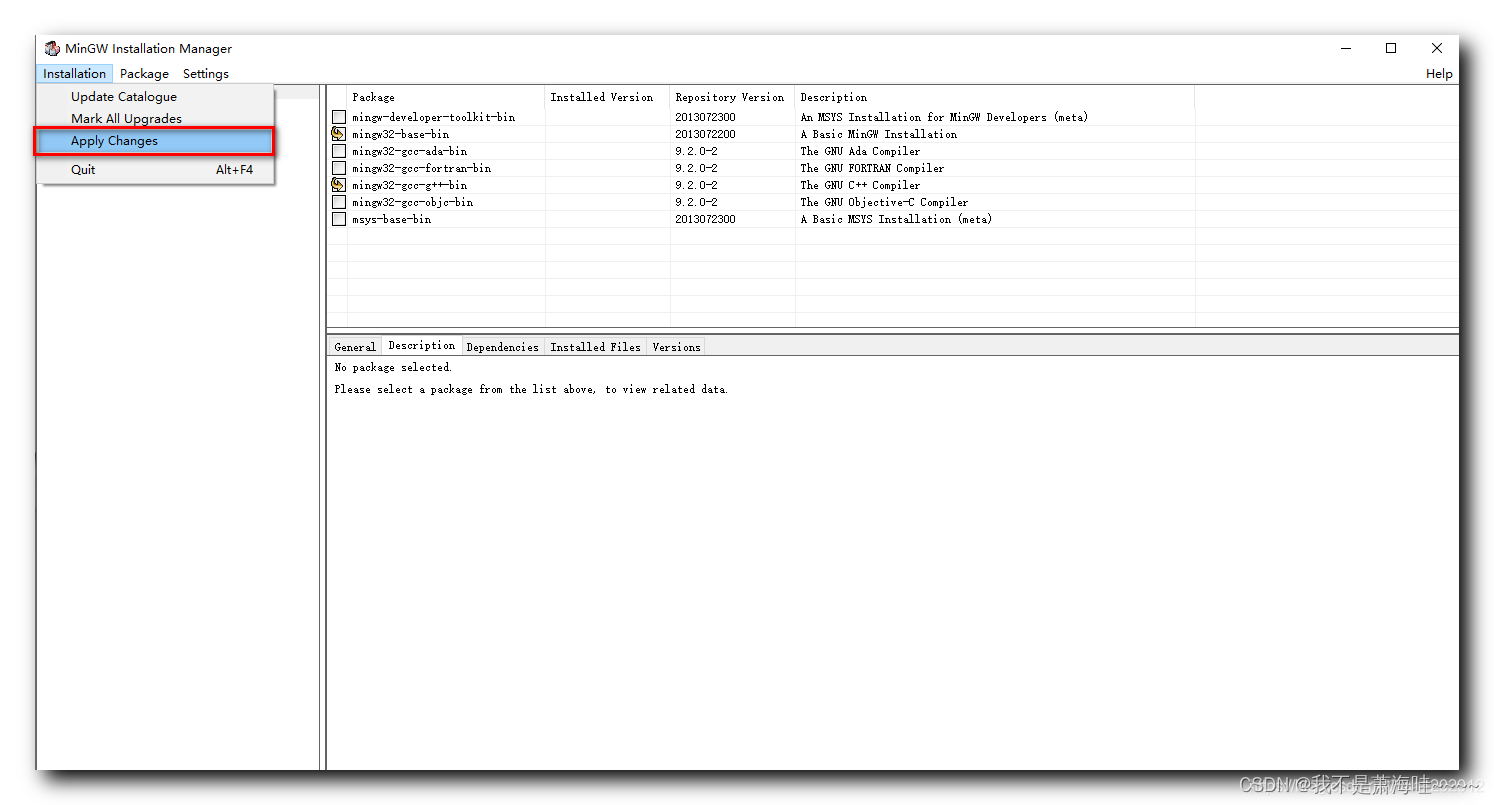The image size is (1494, 805).
Task: Click the marked icon beside mingw32-gcc-g++-bin
Action: click(x=339, y=184)
